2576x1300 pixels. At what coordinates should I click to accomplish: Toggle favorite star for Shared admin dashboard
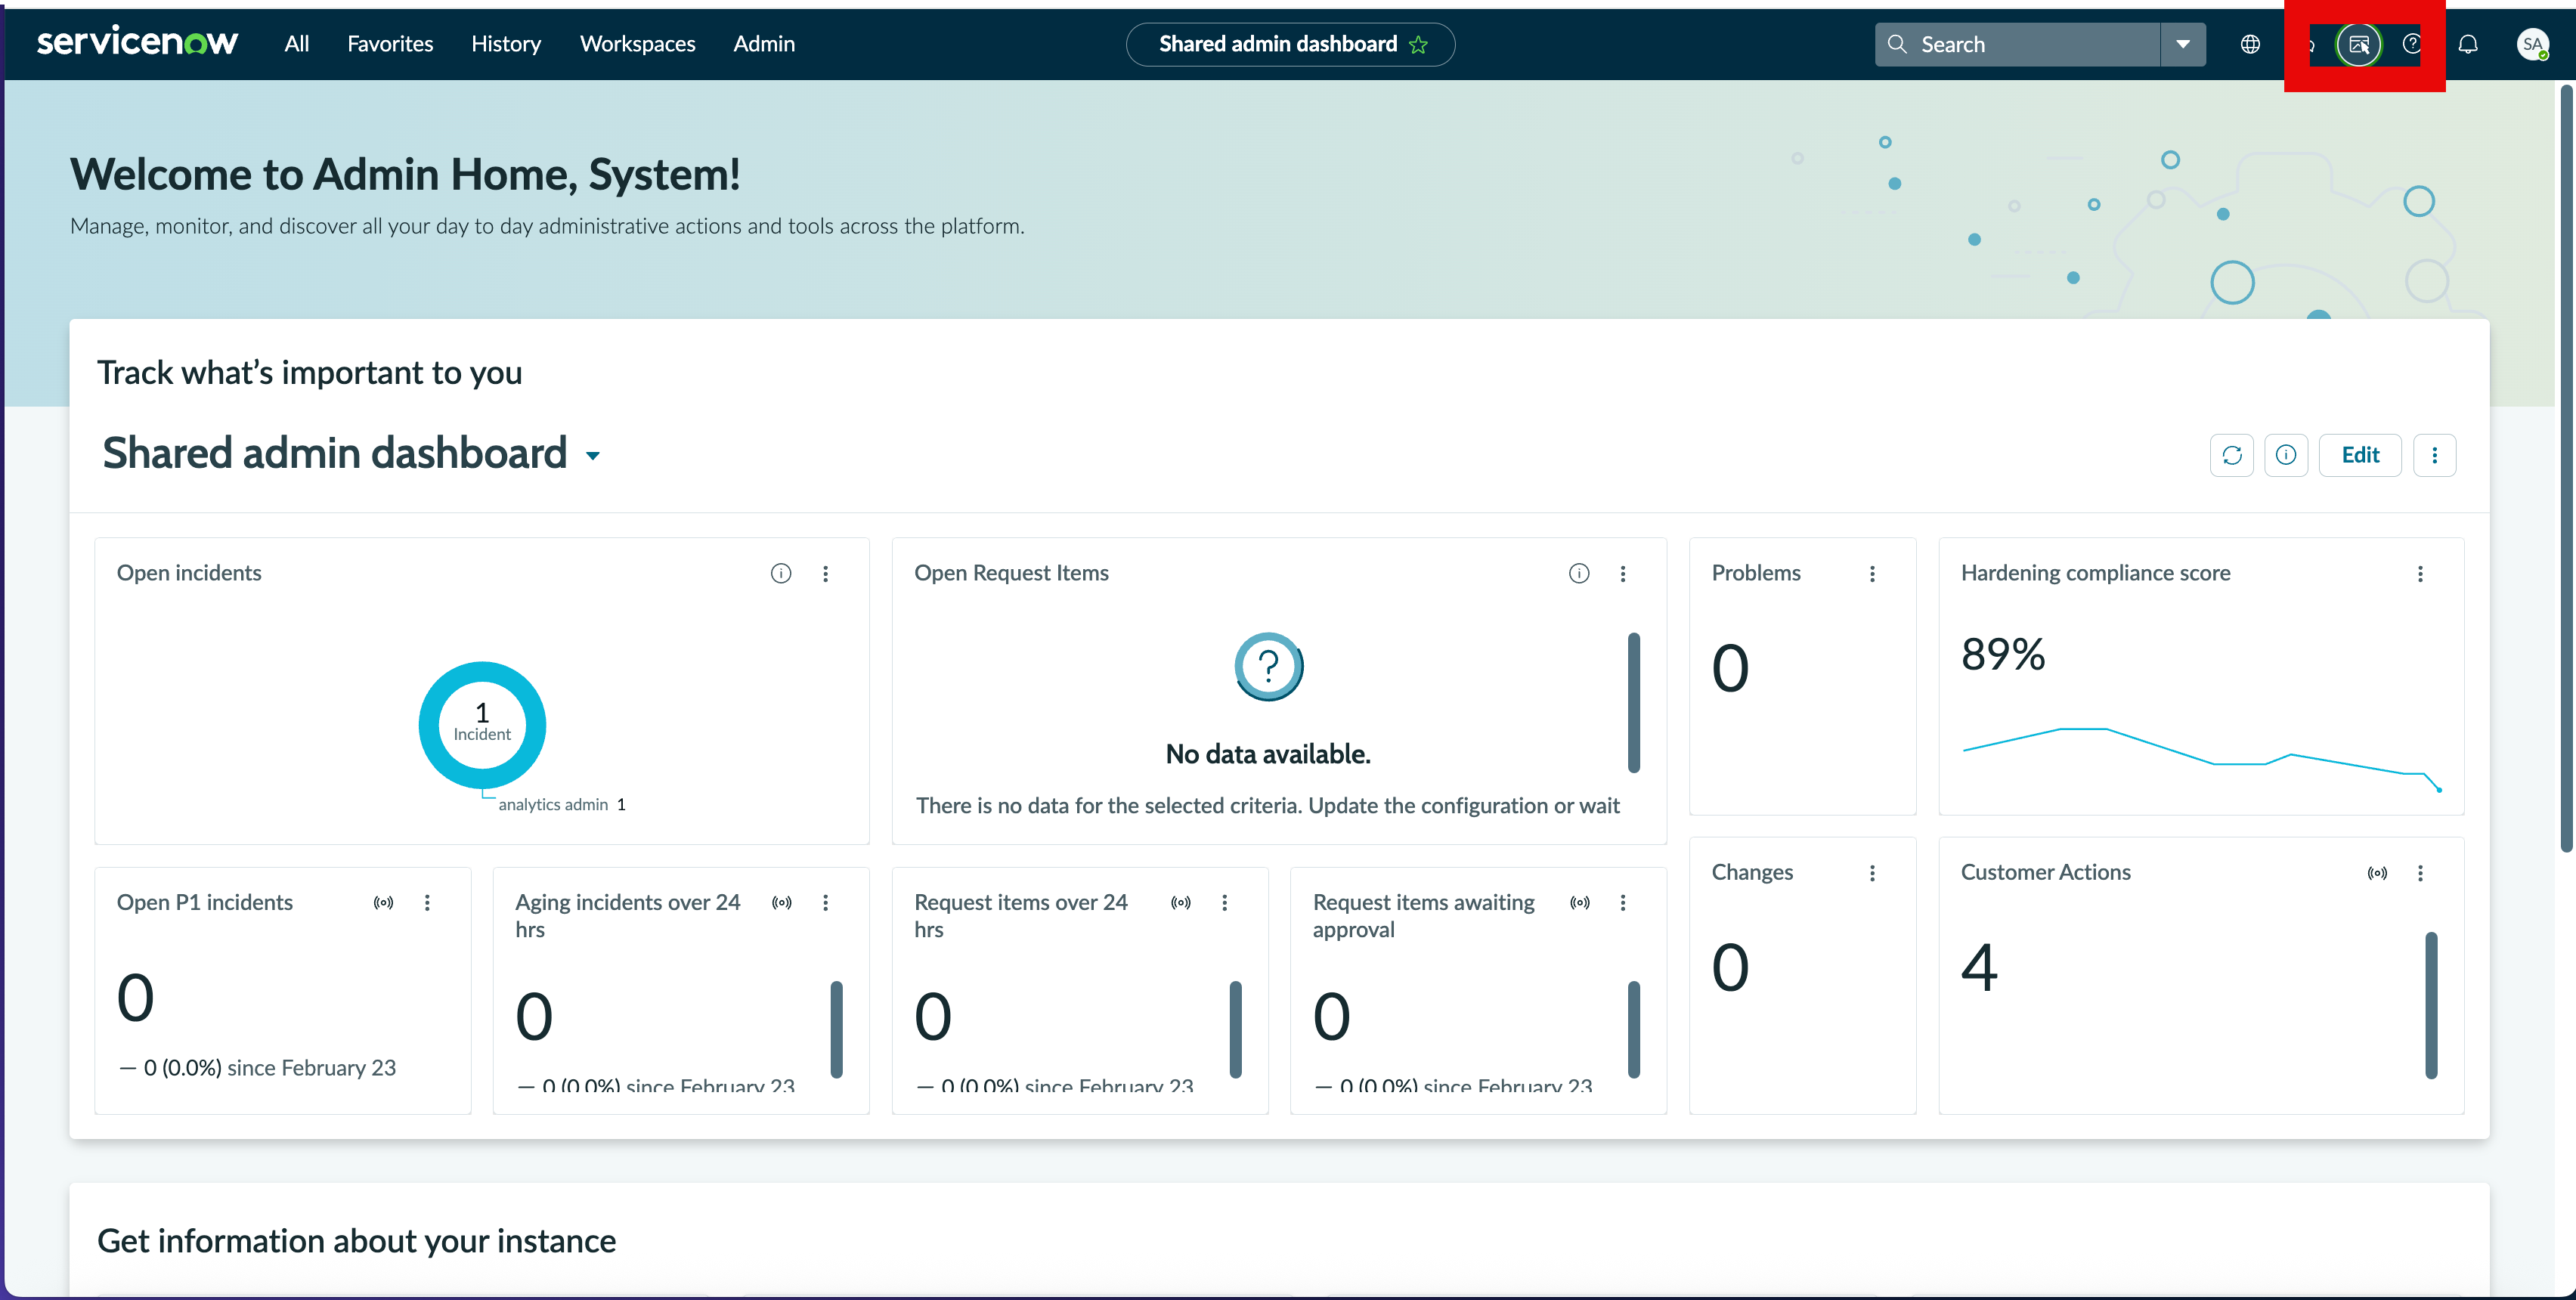pos(1418,44)
